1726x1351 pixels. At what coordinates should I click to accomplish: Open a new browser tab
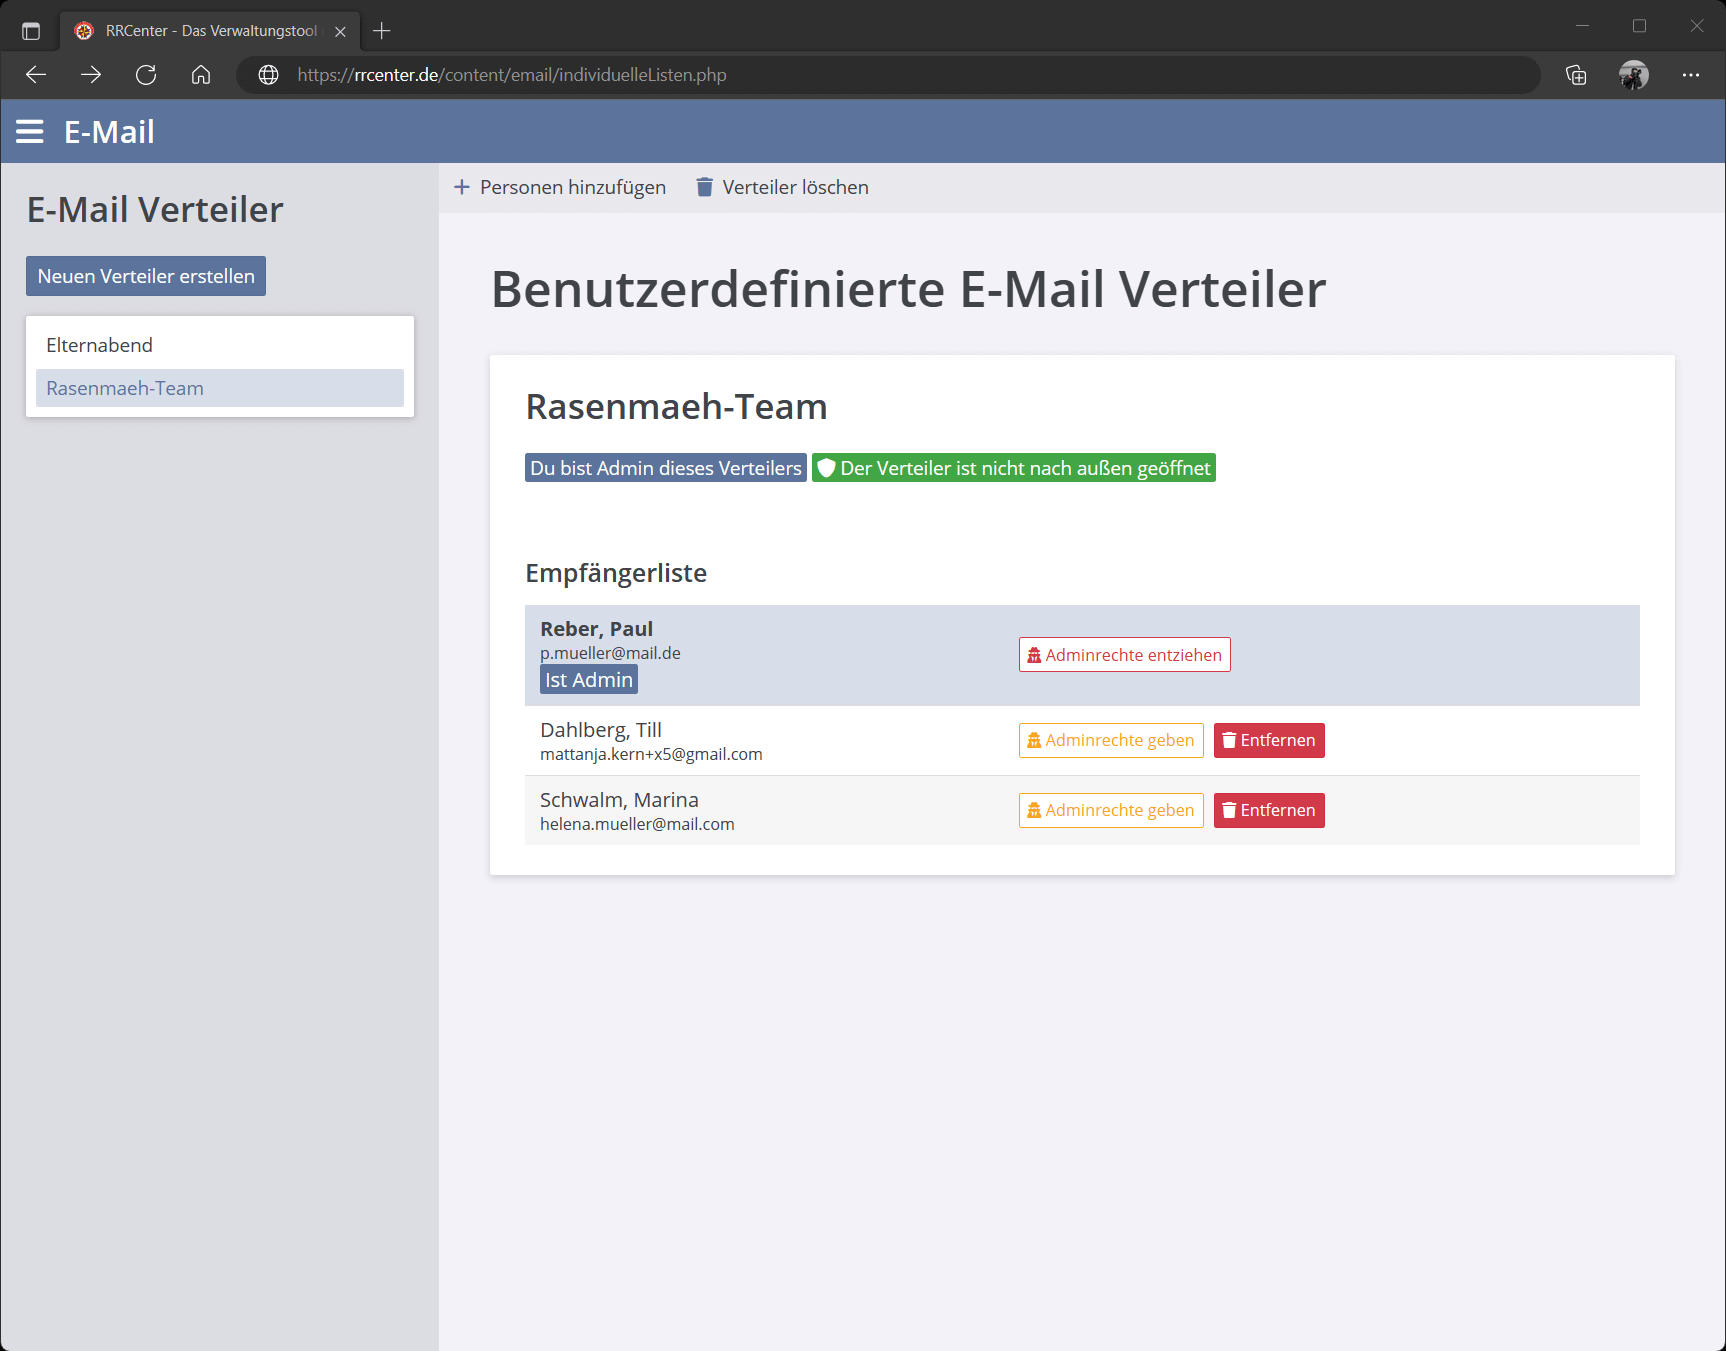[x=381, y=30]
